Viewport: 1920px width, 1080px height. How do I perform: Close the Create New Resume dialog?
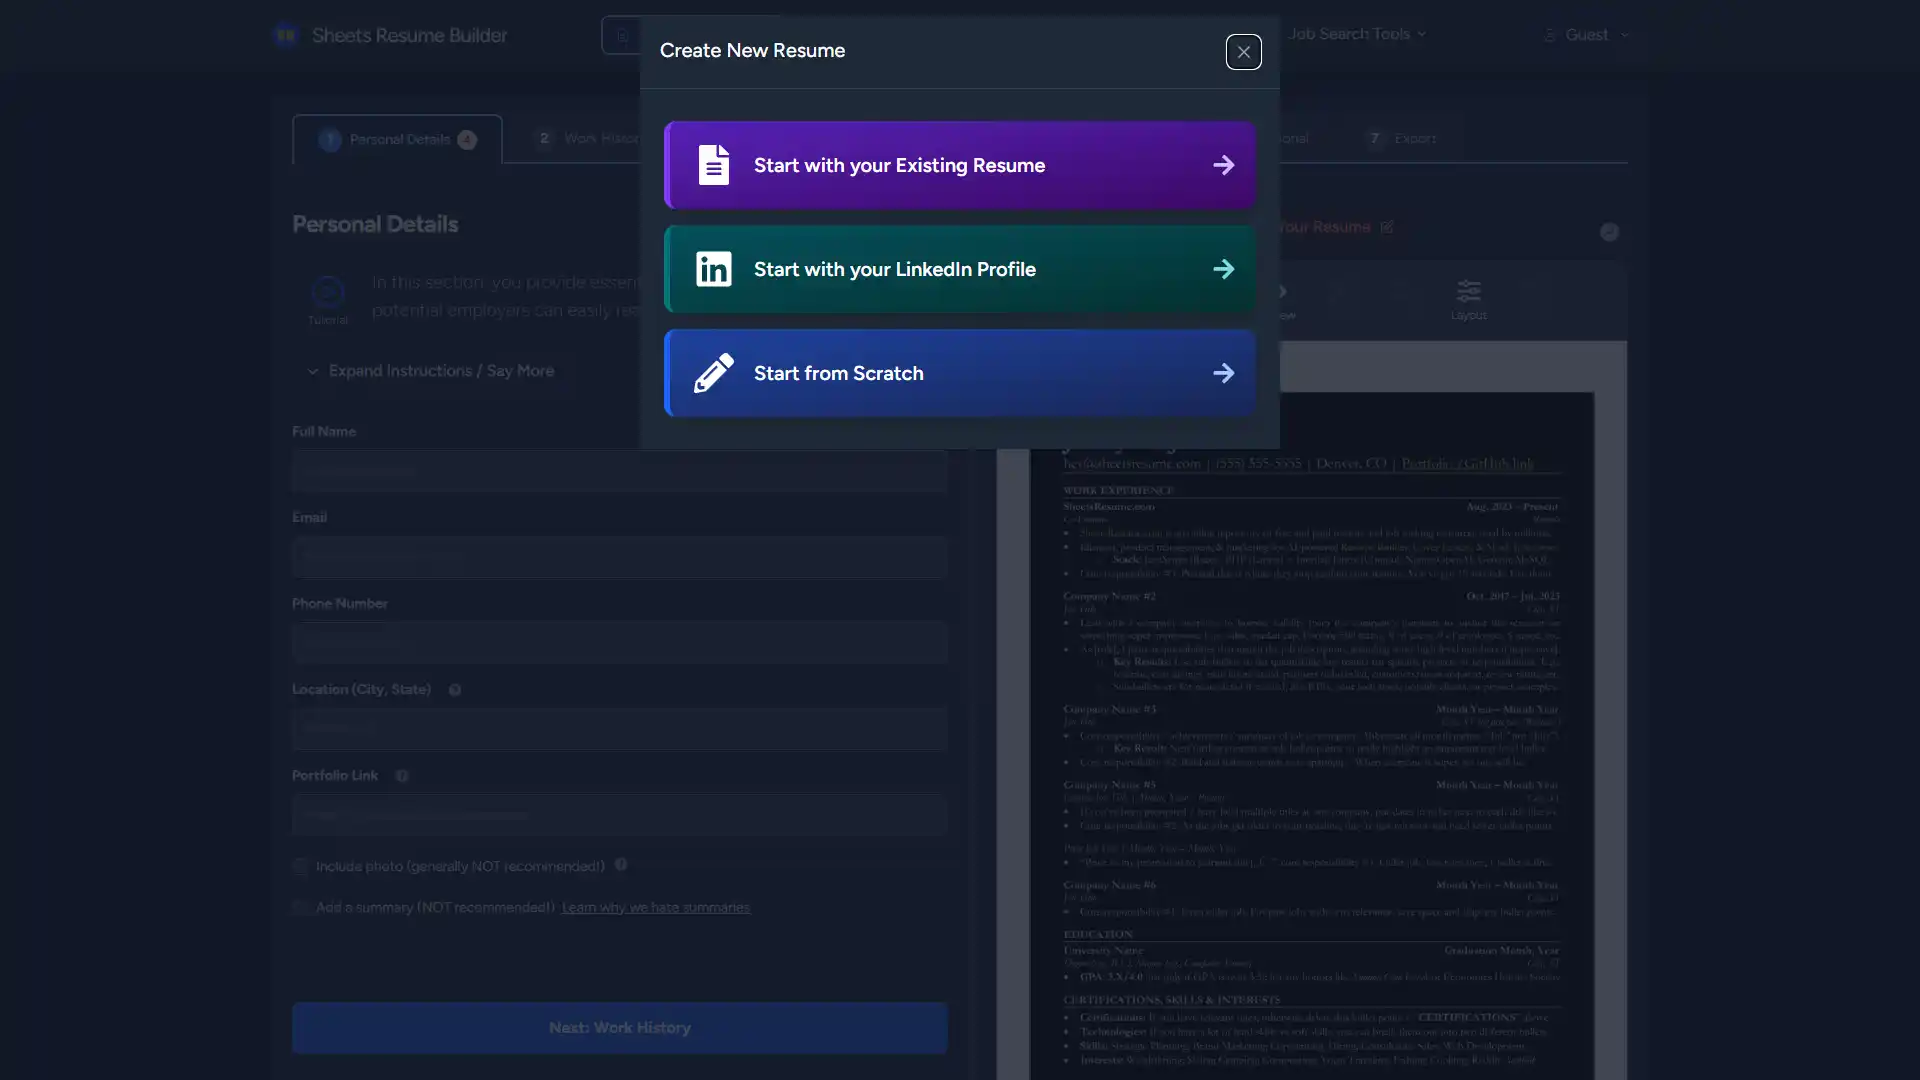click(x=1243, y=52)
